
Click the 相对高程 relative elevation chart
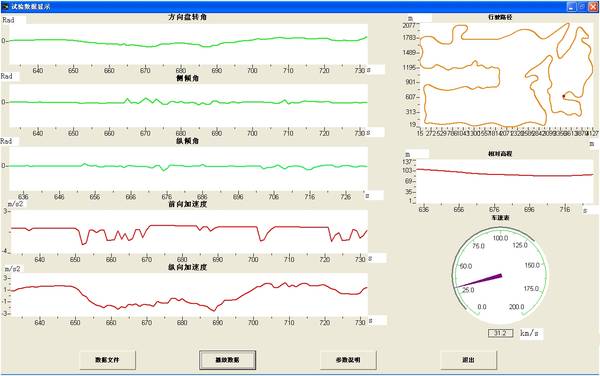click(x=504, y=182)
